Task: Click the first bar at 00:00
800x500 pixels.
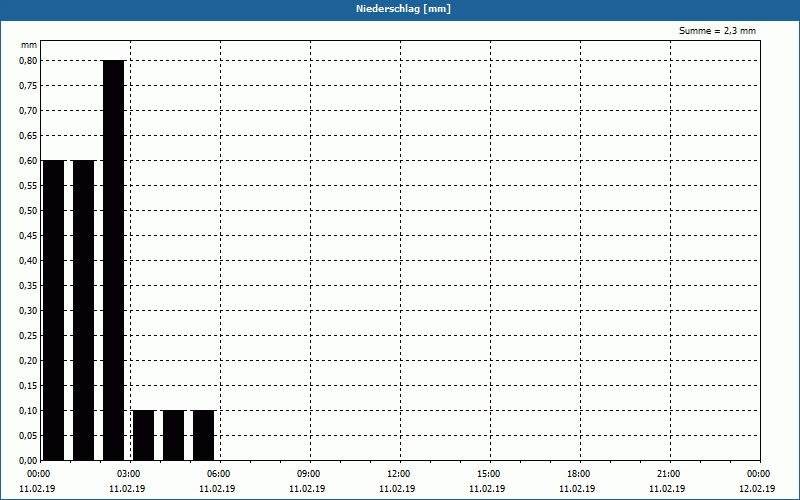Action: [53, 310]
